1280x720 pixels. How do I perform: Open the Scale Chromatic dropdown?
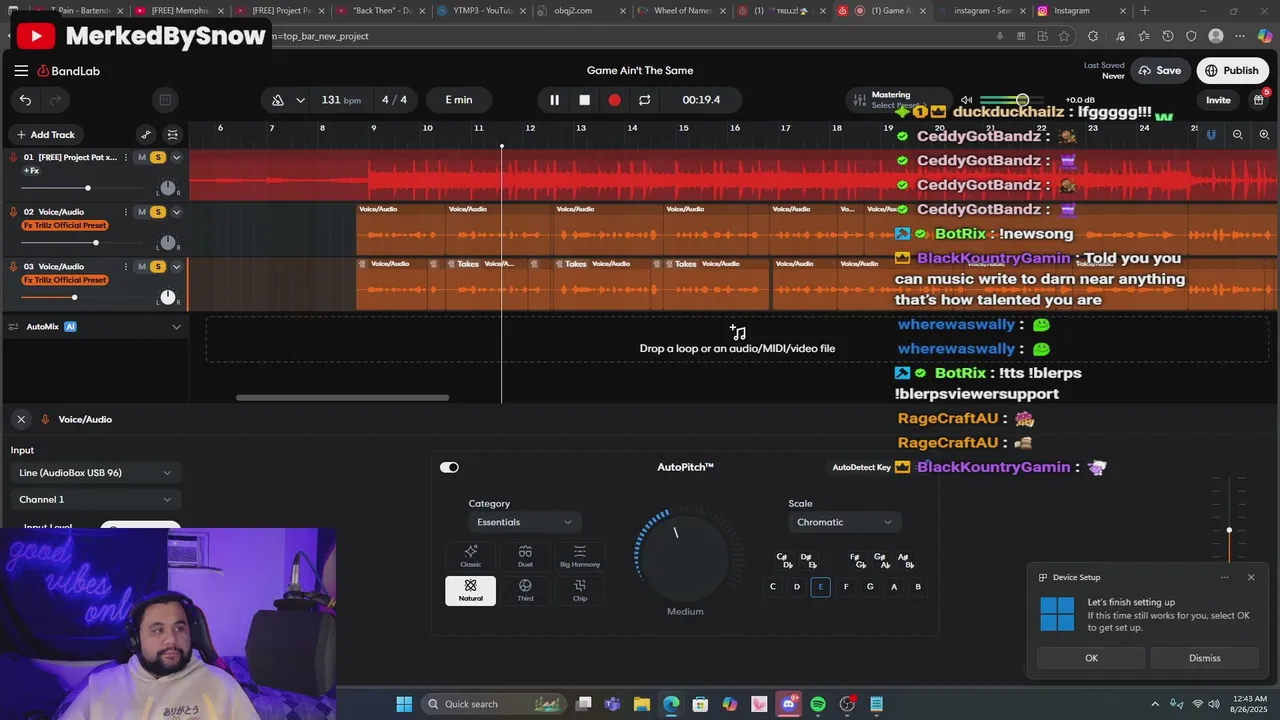[x=844, y=522]
